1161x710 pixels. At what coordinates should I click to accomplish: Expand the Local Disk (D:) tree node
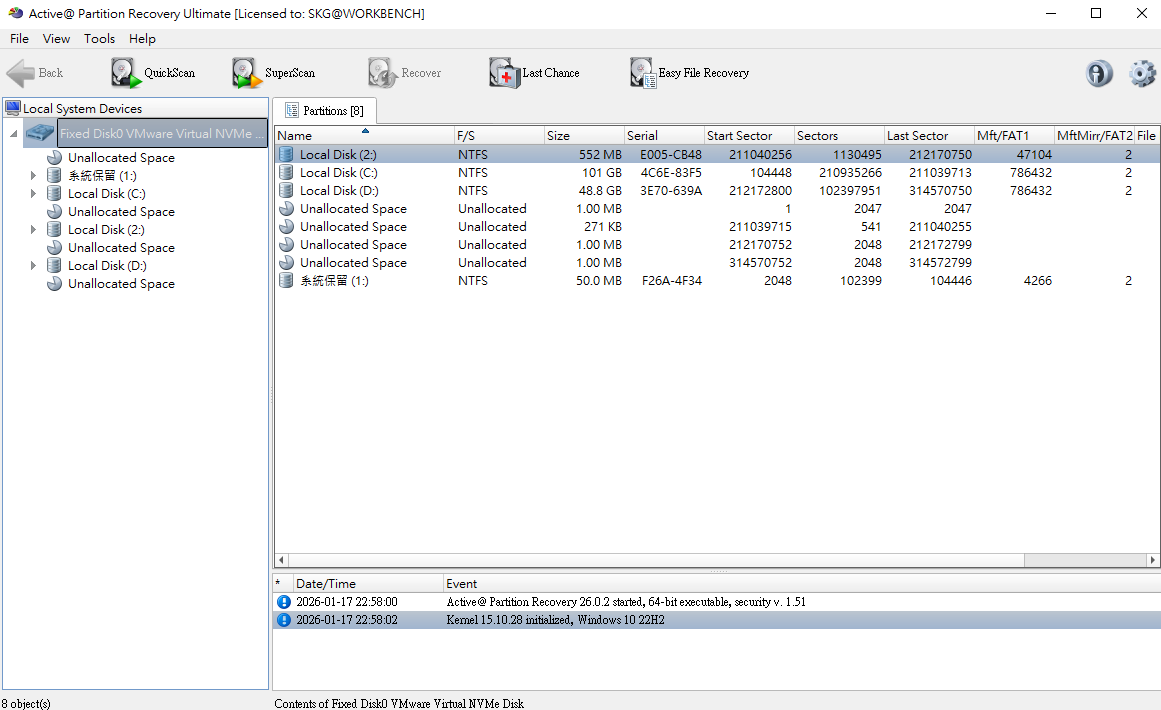point(33,265)
